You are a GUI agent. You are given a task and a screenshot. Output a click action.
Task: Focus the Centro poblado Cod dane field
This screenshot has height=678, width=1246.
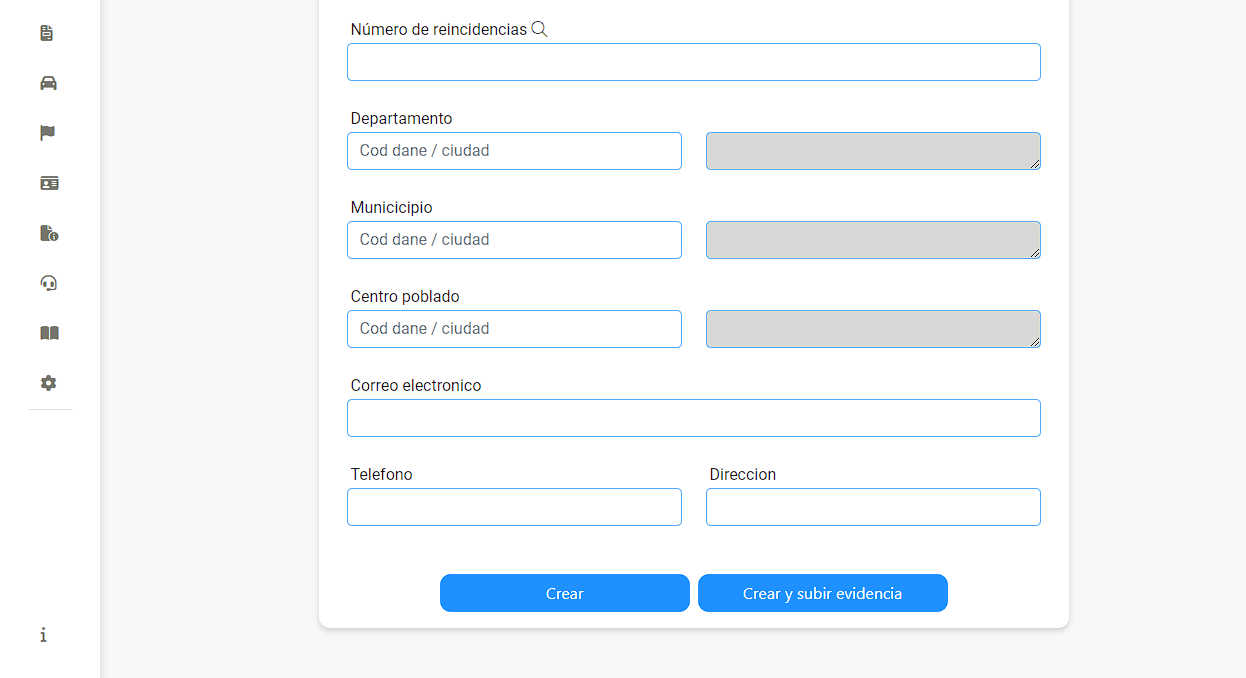(x=514, y=329)
